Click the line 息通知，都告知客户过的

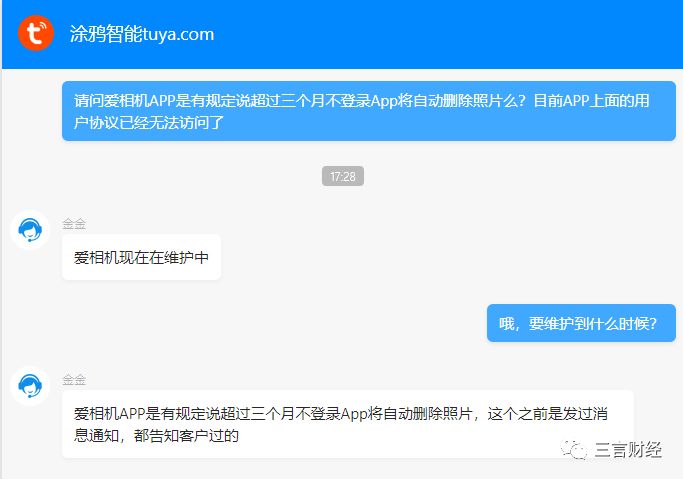click(x=156, y=435)
